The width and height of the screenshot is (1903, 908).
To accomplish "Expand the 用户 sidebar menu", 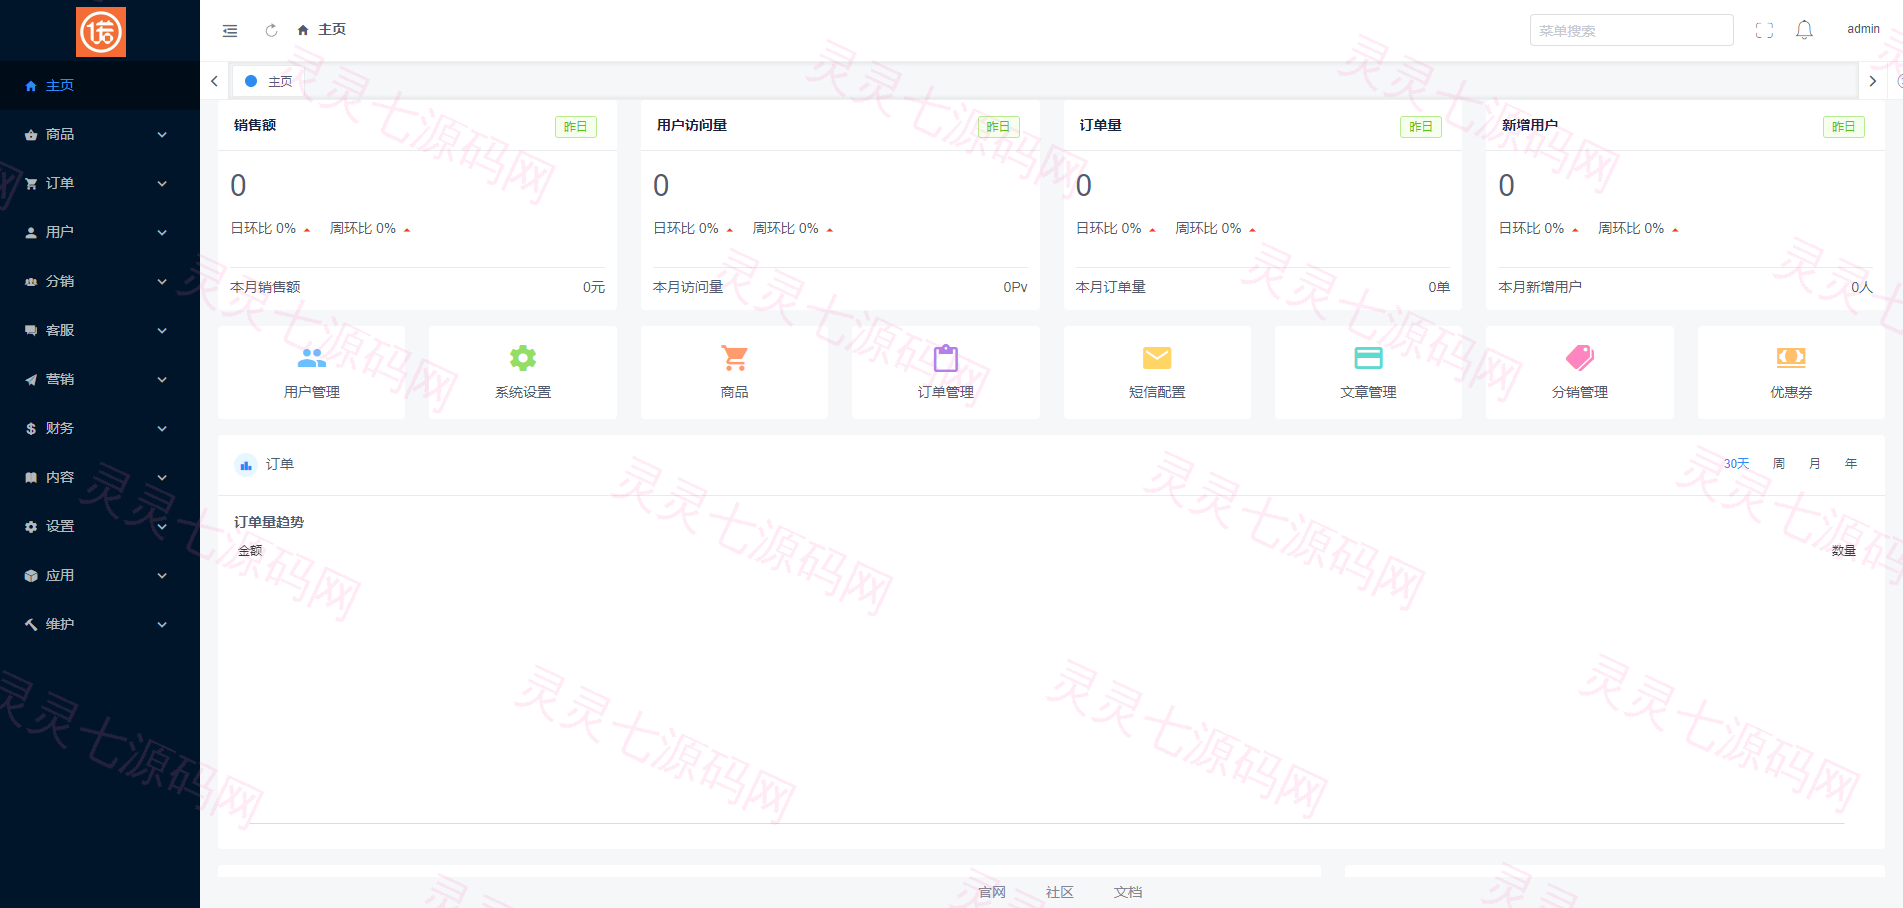I will tap(100, 232).
